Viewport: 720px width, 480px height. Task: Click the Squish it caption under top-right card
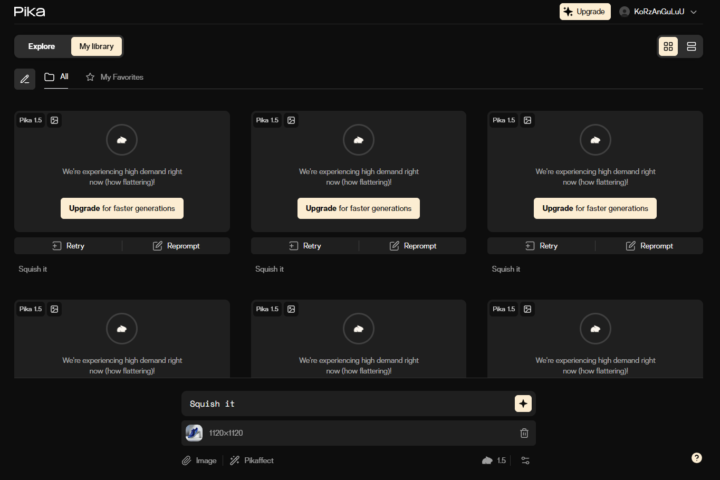pos(506,269)
